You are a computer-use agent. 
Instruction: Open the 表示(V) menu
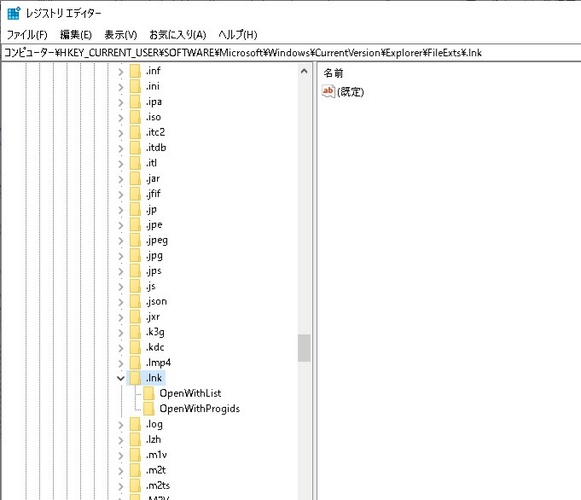point(120,35)
